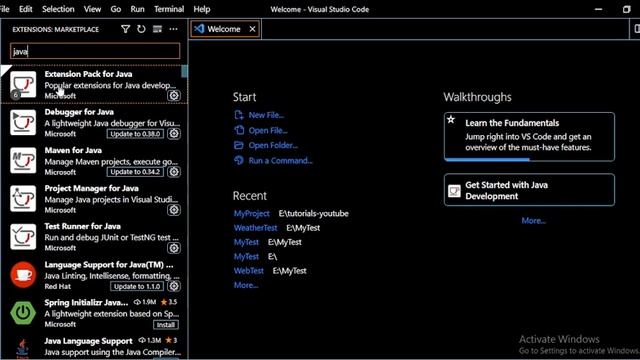Image resolution: width=640 pixels, height=360 pixels.
Task: Click the Debugger for Java extension icon
Action: click(x=23, y=122)
